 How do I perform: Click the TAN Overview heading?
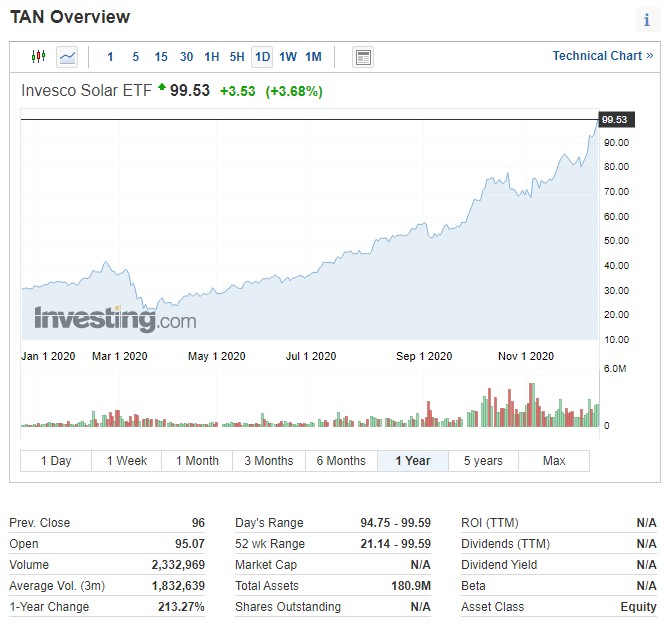point(70,17)
